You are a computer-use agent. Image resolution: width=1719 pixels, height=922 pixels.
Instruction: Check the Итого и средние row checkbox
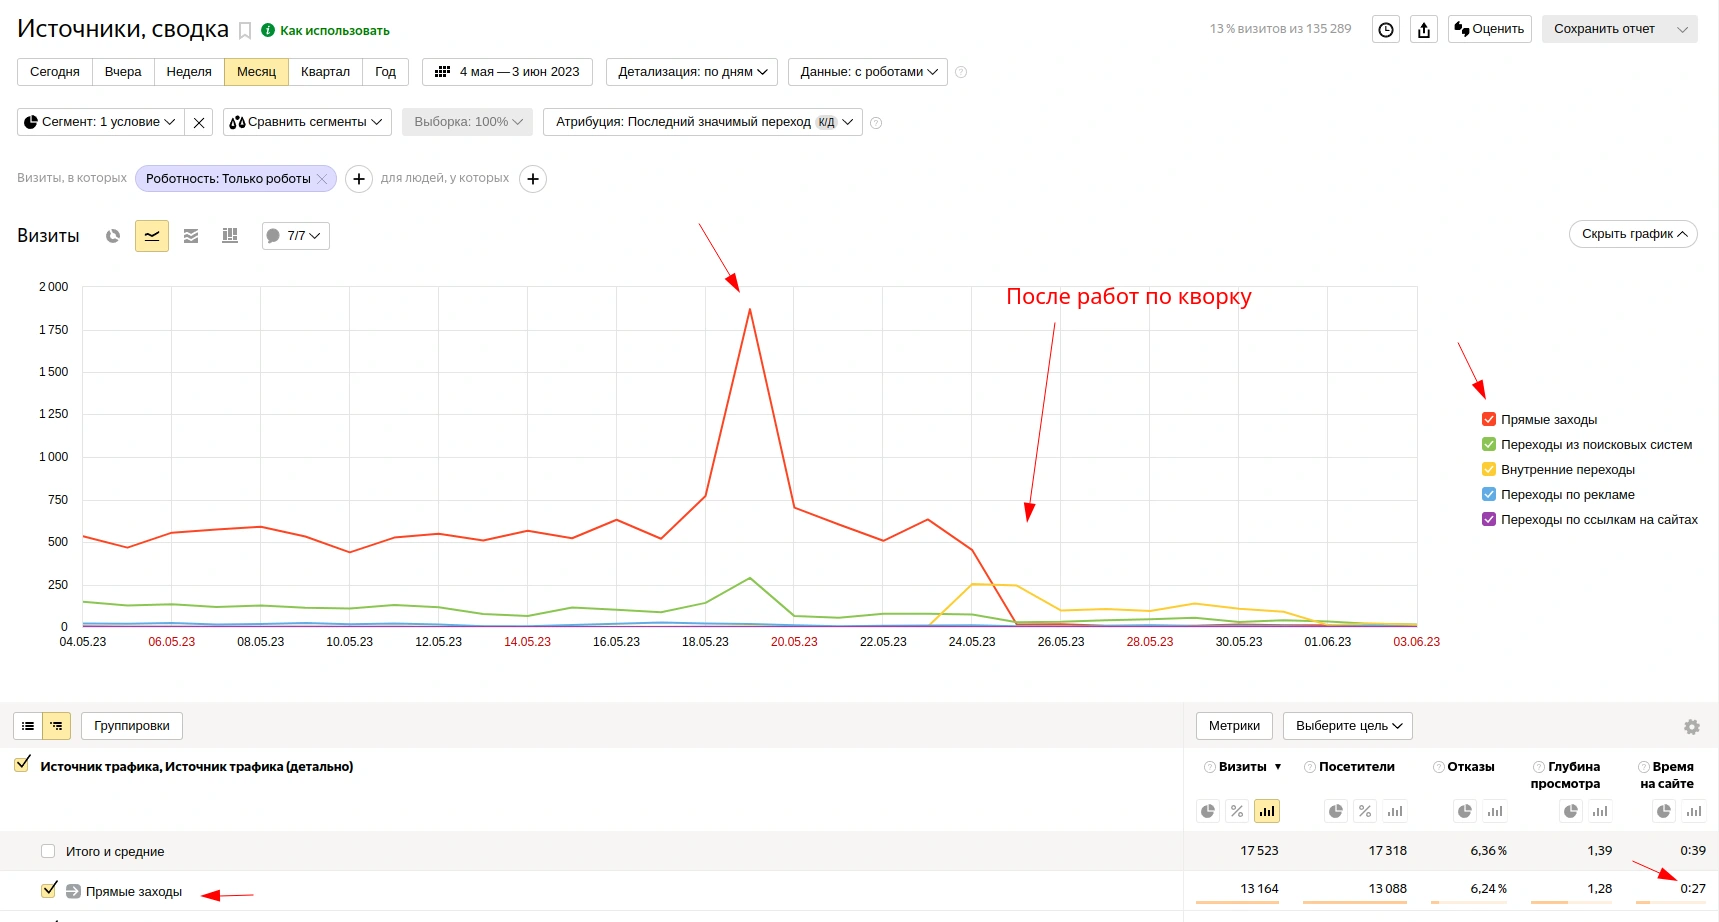(48, 851)
